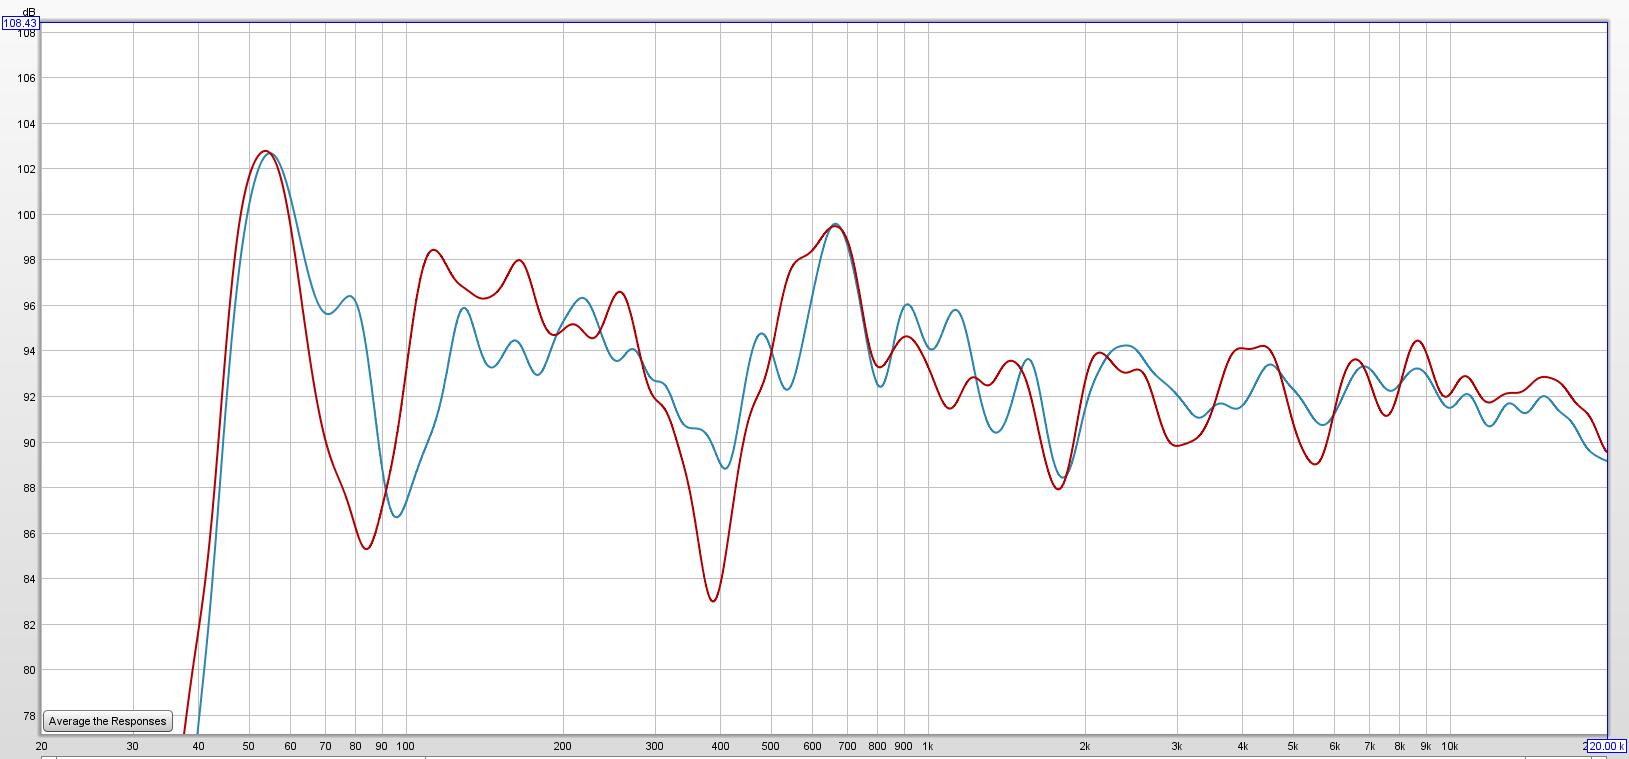Click the 2k label on the frequency axis

pos(1085,746)
